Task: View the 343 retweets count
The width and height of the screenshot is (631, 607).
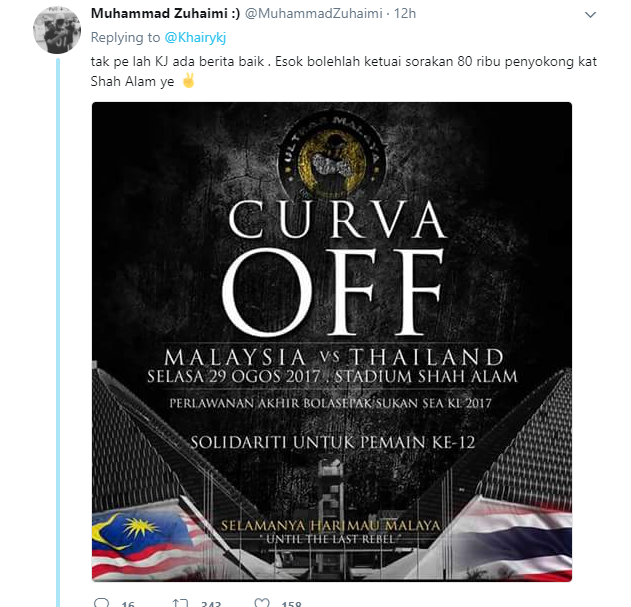Action: (x=211, y=603)
